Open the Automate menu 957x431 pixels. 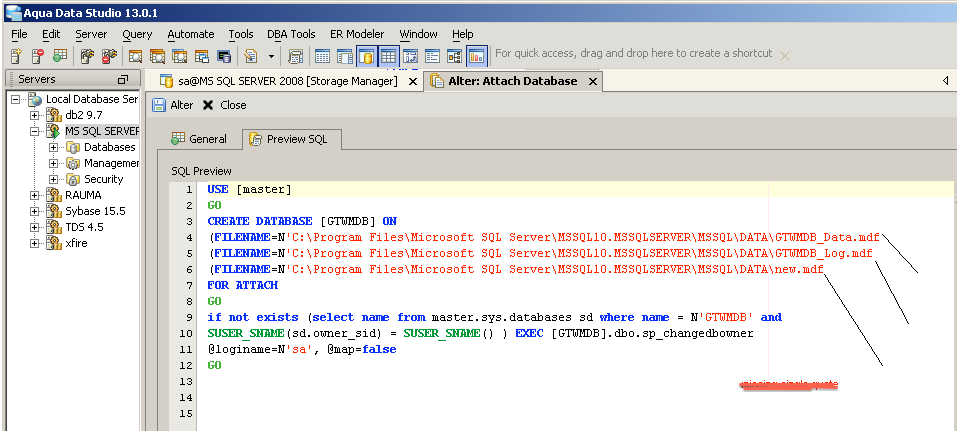(x=190, y=34)
